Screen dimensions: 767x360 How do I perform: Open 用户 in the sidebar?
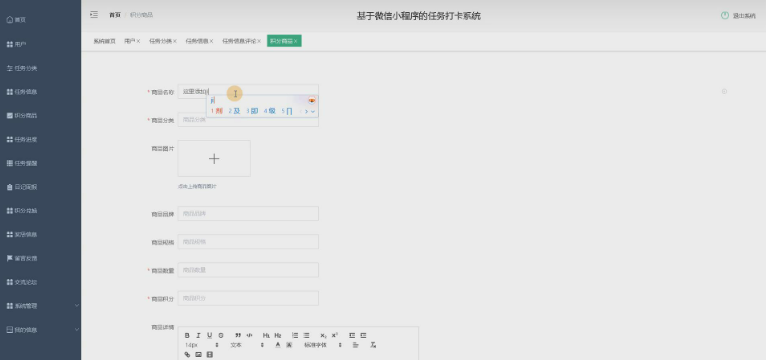click(41, 44)
